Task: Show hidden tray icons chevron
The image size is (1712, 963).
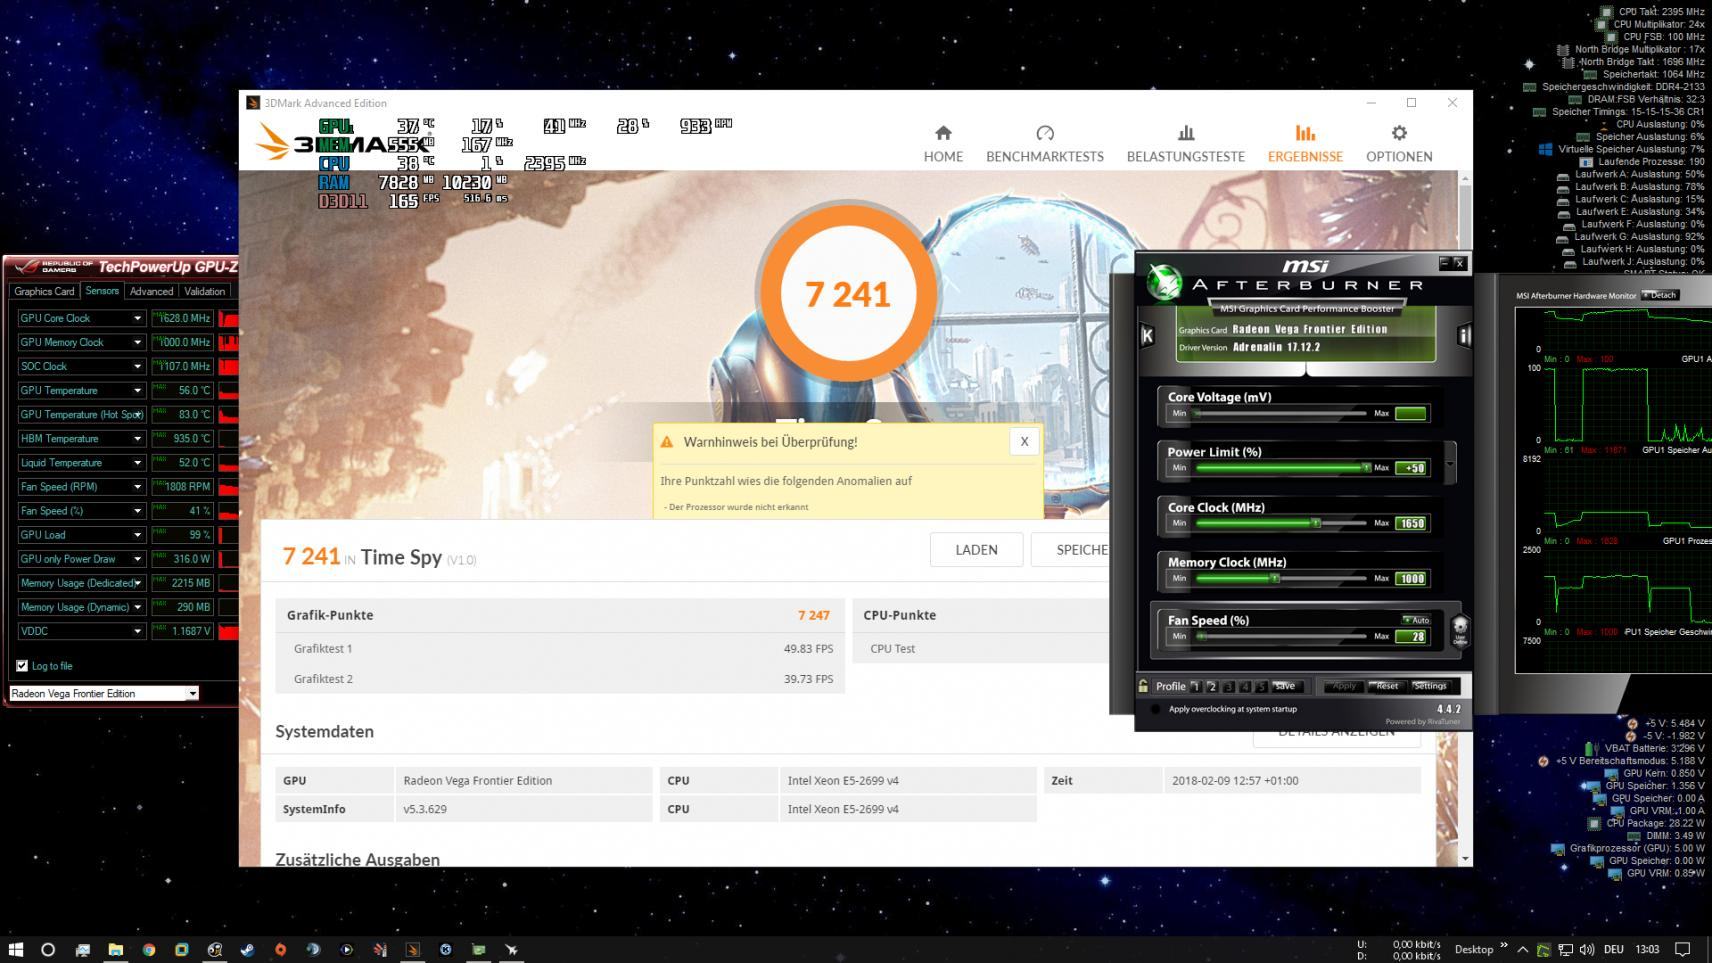Action: pyautogui.click(x=1523, y=949)
